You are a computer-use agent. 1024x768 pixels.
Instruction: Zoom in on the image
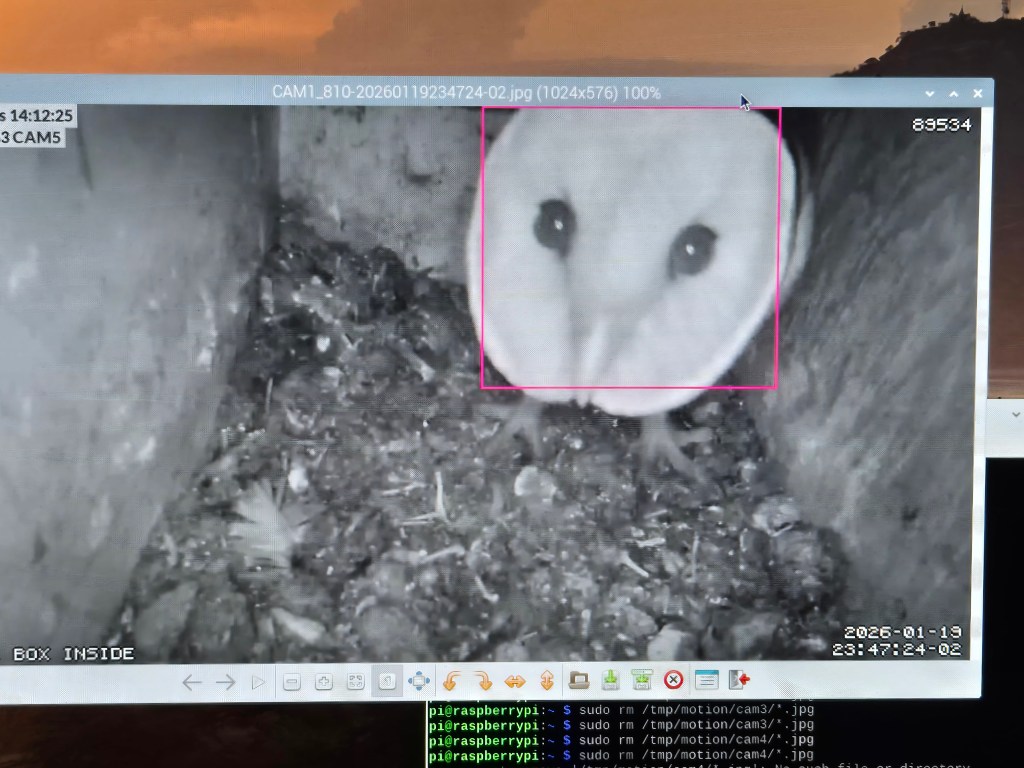click(324, 682)
